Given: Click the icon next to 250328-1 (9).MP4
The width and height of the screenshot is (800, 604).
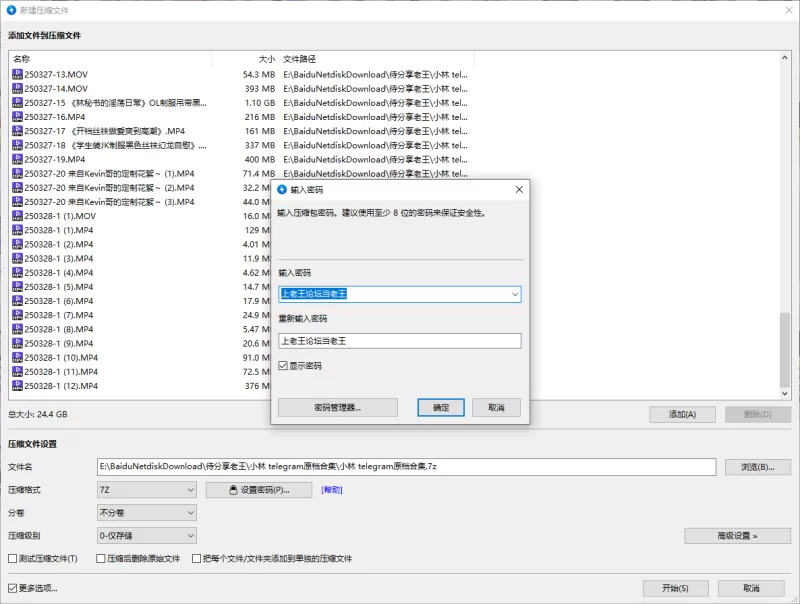Looking at the screenshot, I should click(17, 343).
